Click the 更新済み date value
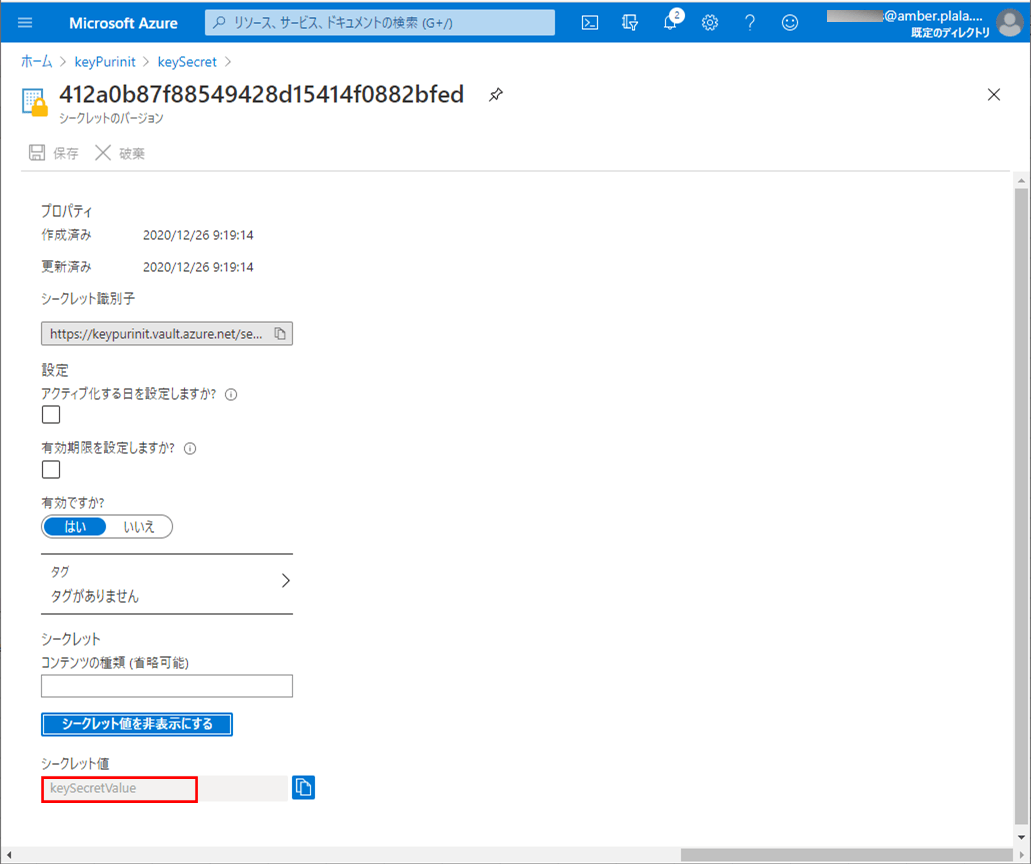 click(198, 267)
